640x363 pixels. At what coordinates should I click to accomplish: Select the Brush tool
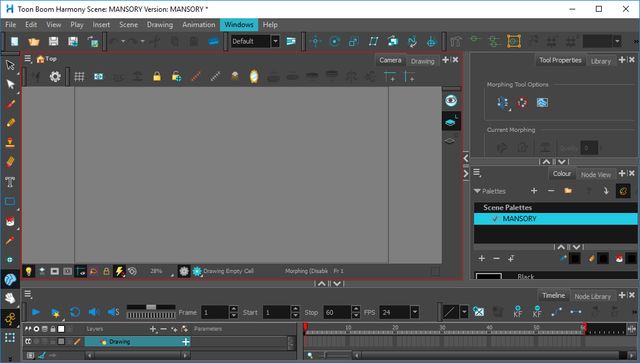point(10,104)
